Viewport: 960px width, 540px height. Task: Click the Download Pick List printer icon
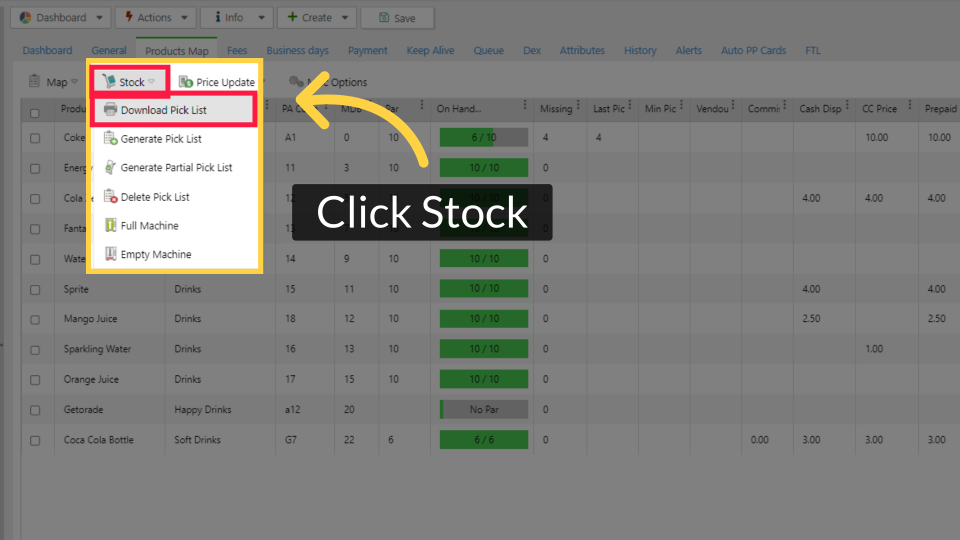click(x=110, y=110)
